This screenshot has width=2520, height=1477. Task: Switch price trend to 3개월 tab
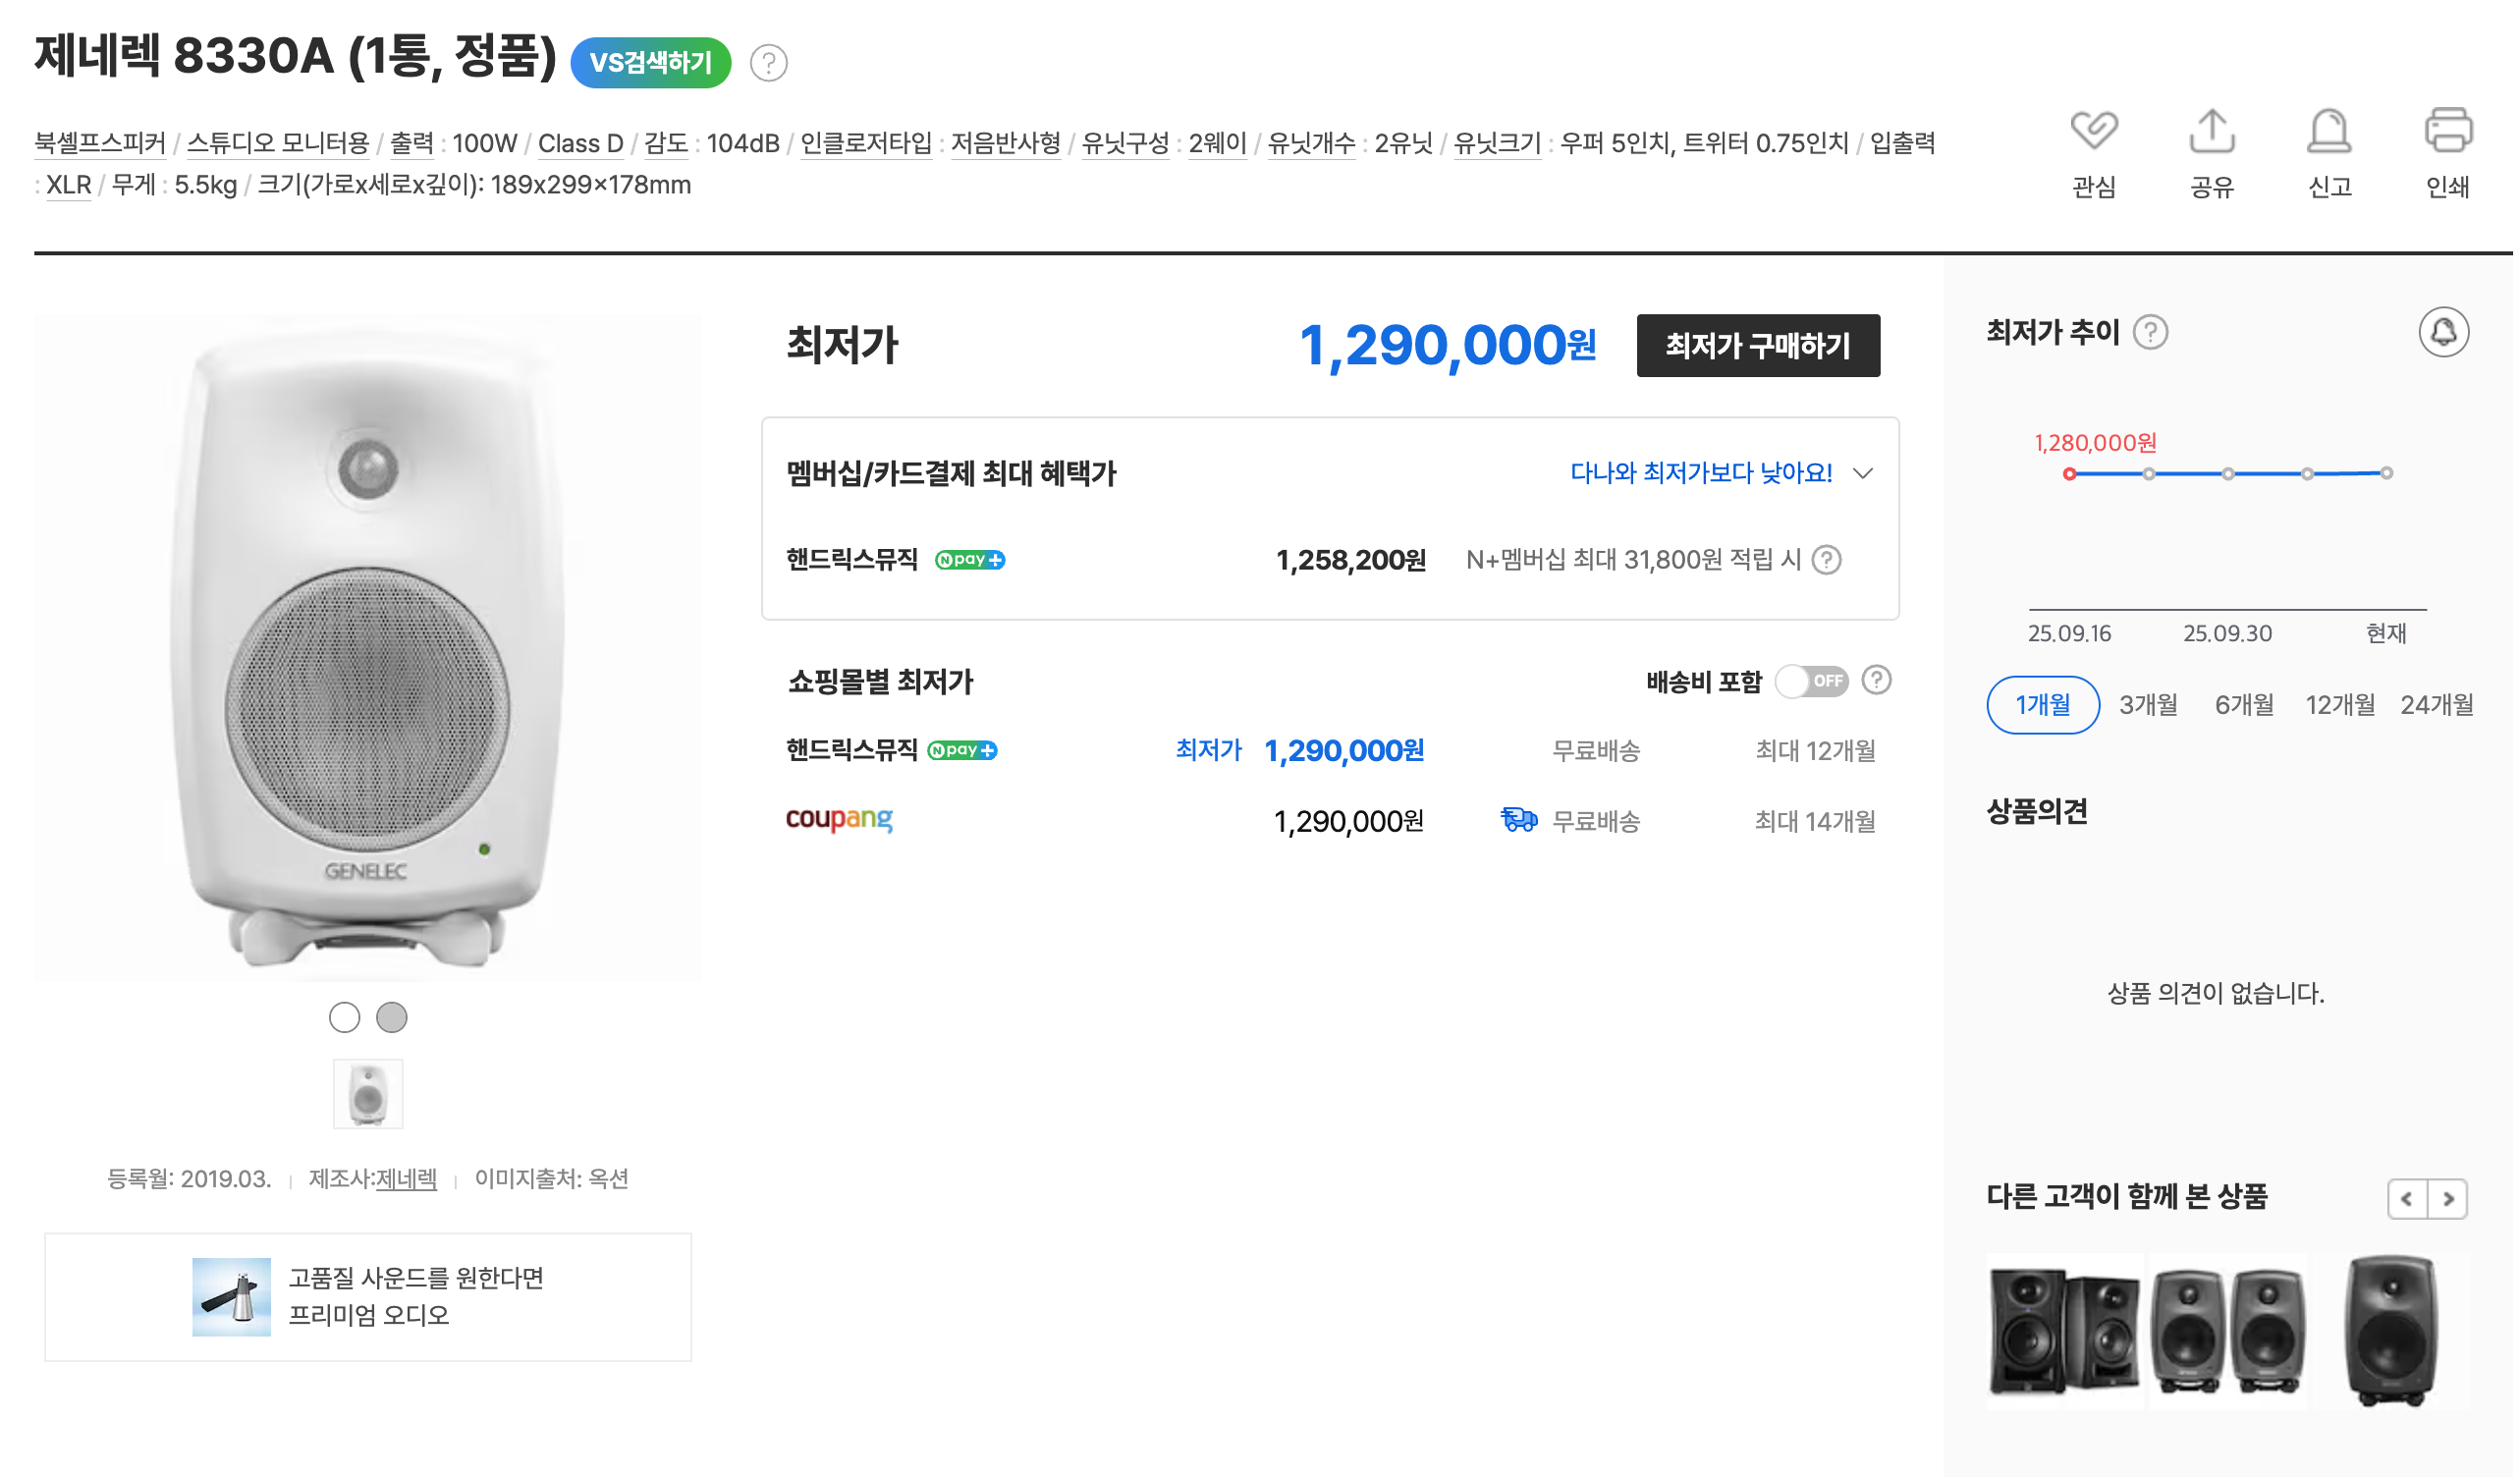pos(2148,705)
